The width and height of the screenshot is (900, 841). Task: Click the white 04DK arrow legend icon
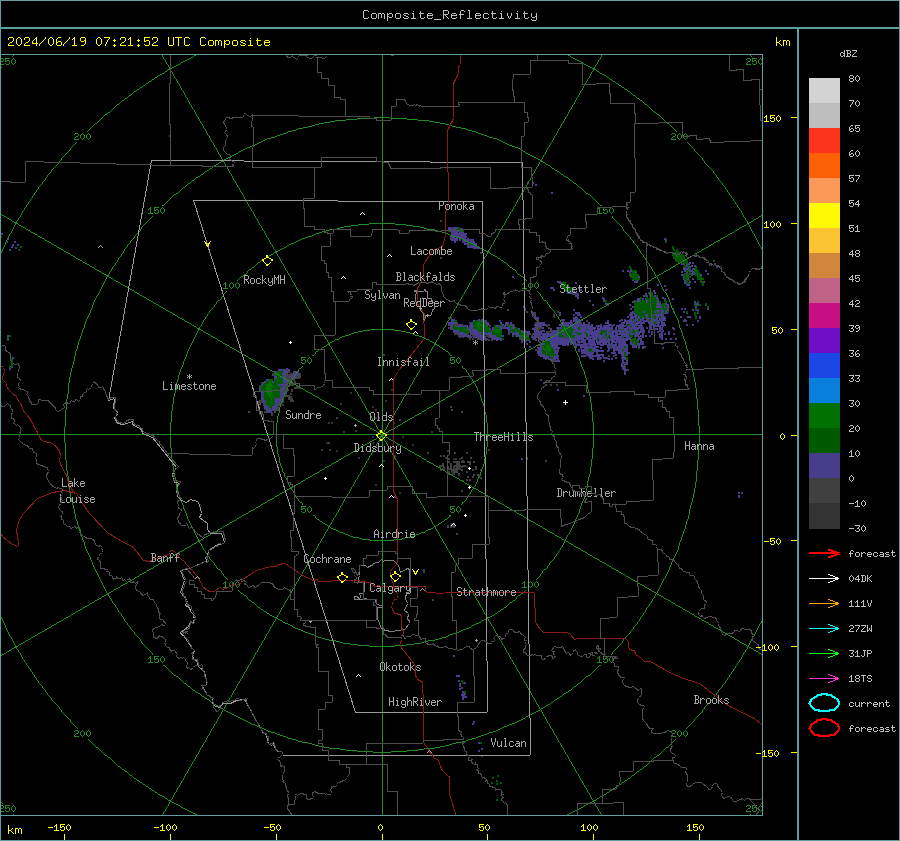pos(824,578)
